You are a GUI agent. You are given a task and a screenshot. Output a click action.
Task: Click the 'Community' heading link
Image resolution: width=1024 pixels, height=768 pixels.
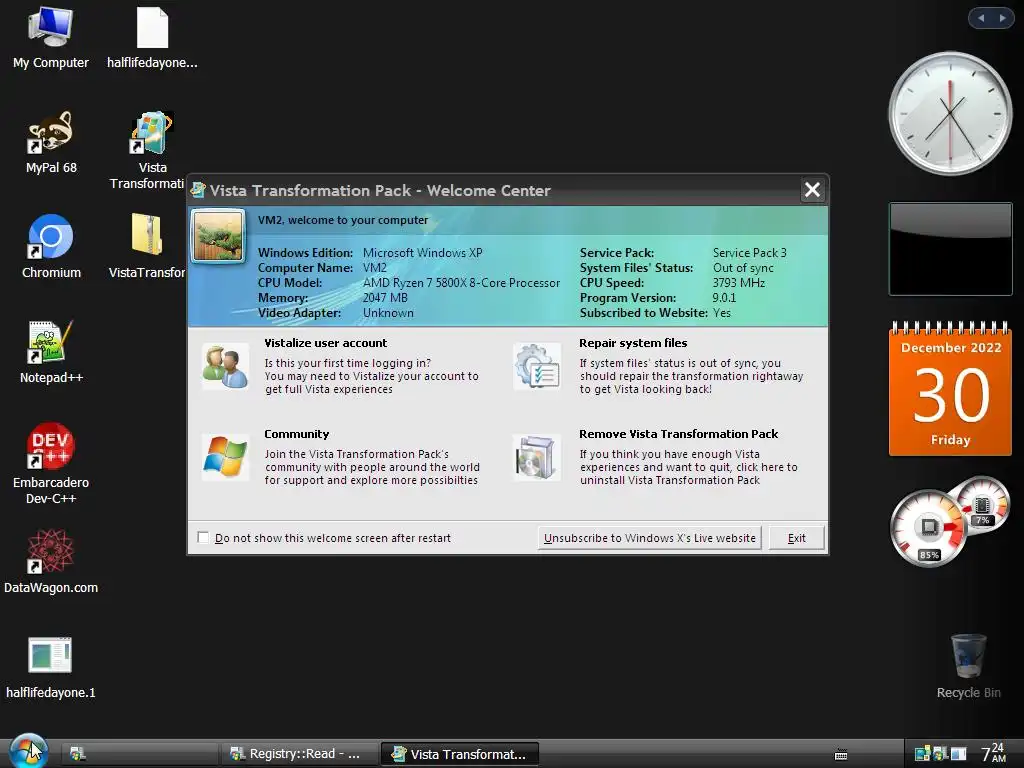[x=296, y=434]
